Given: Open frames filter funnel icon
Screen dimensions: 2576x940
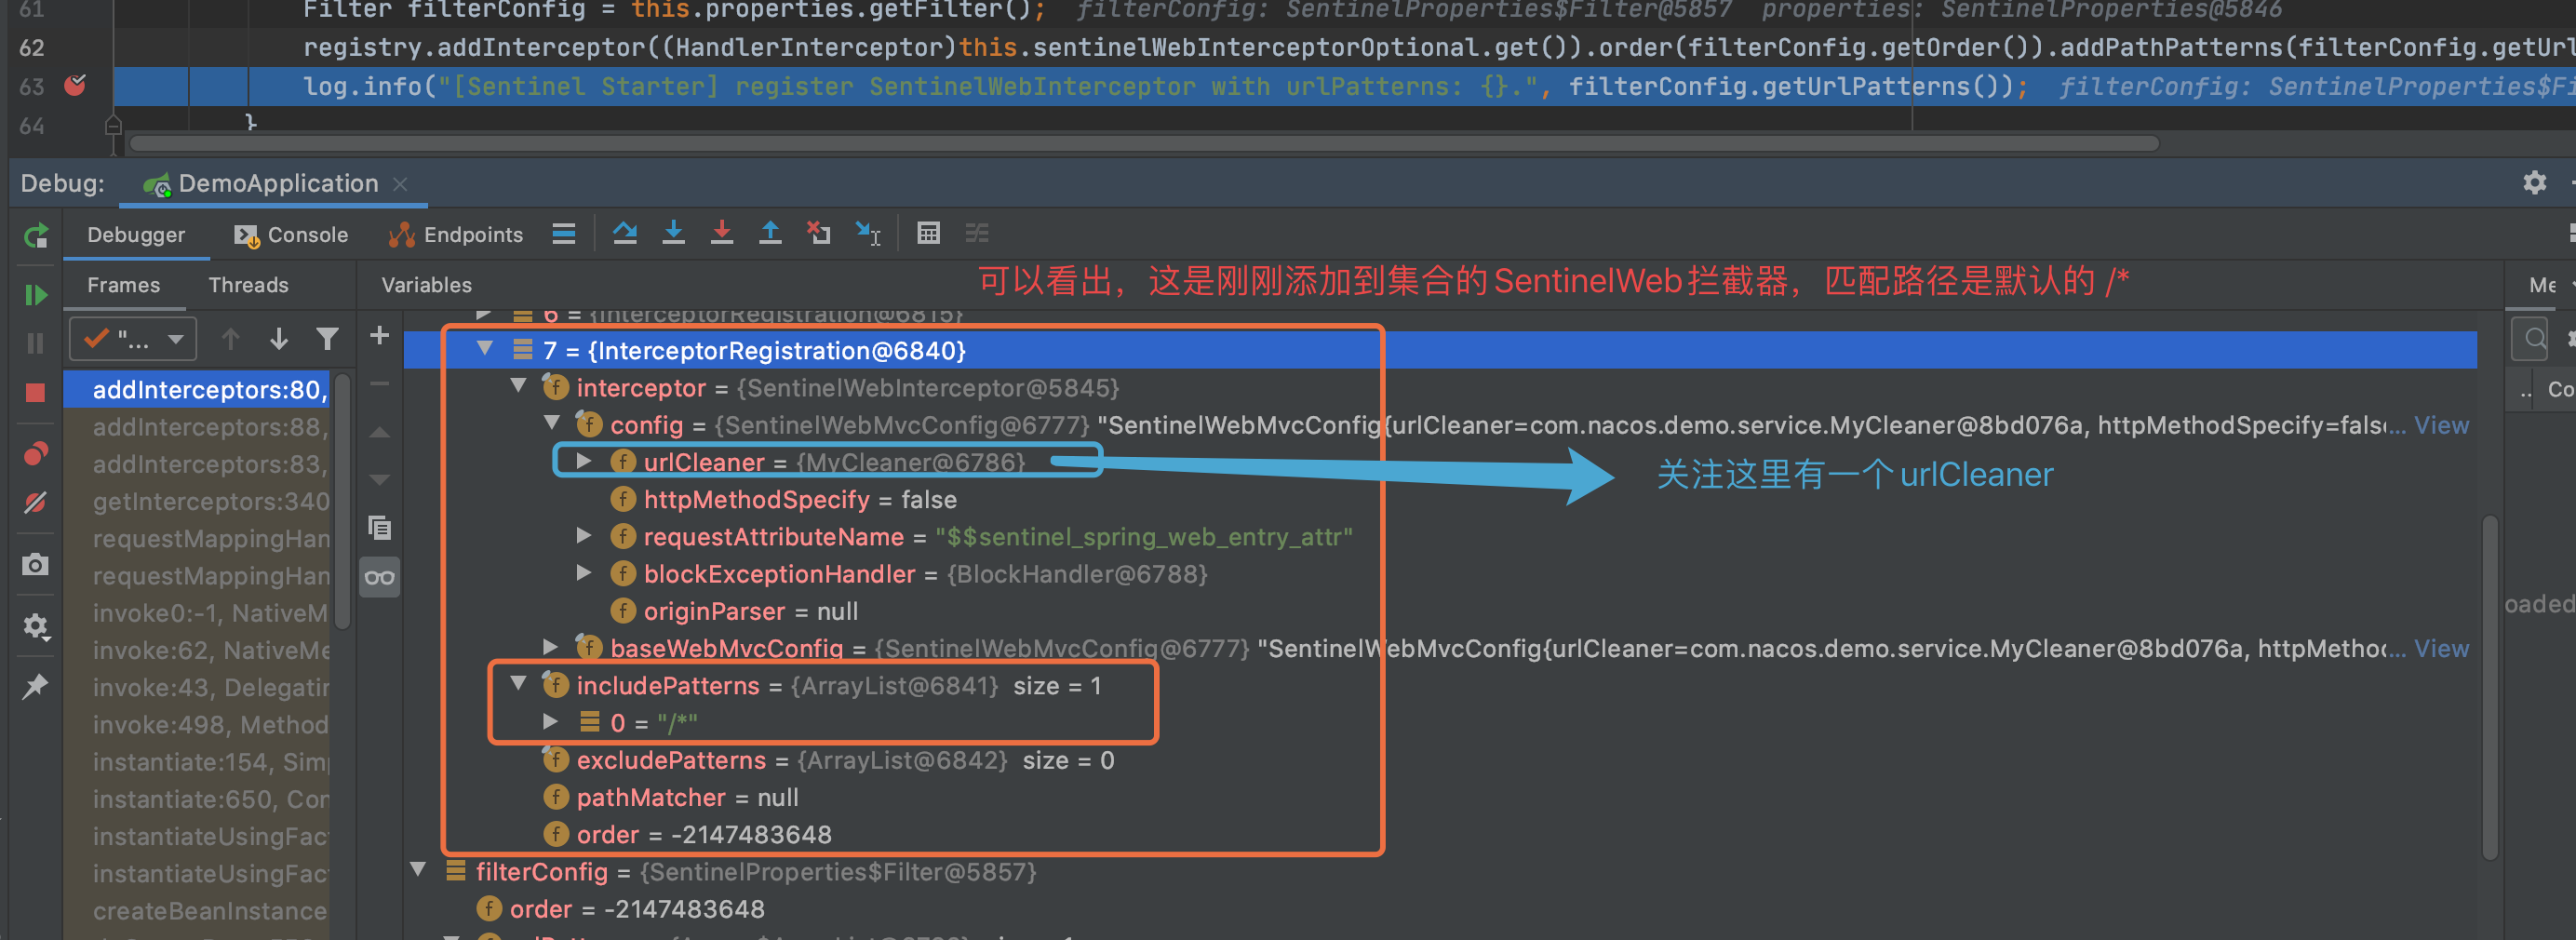Looking at the screenshot, I should click(x=327, y=340).
